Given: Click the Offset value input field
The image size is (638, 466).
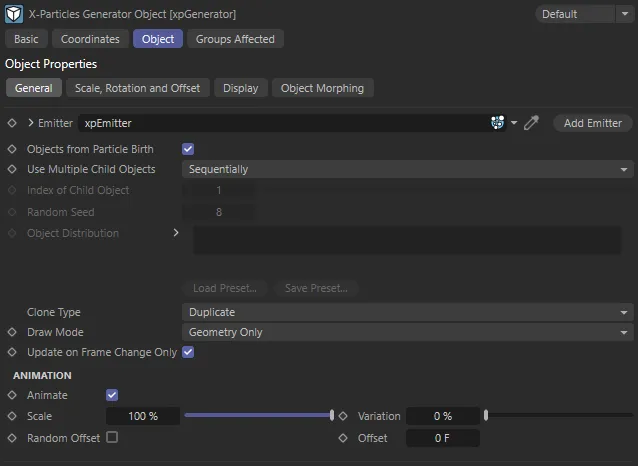Looking at the screenshot, I should pyautogui.click(x=442, y=438).
